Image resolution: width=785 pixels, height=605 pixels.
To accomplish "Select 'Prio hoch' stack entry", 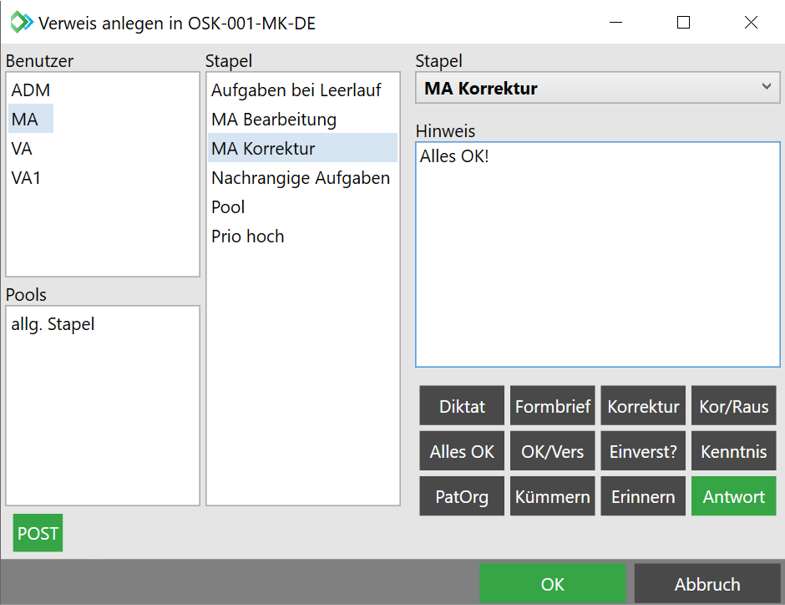I will (x=248, y=236).
